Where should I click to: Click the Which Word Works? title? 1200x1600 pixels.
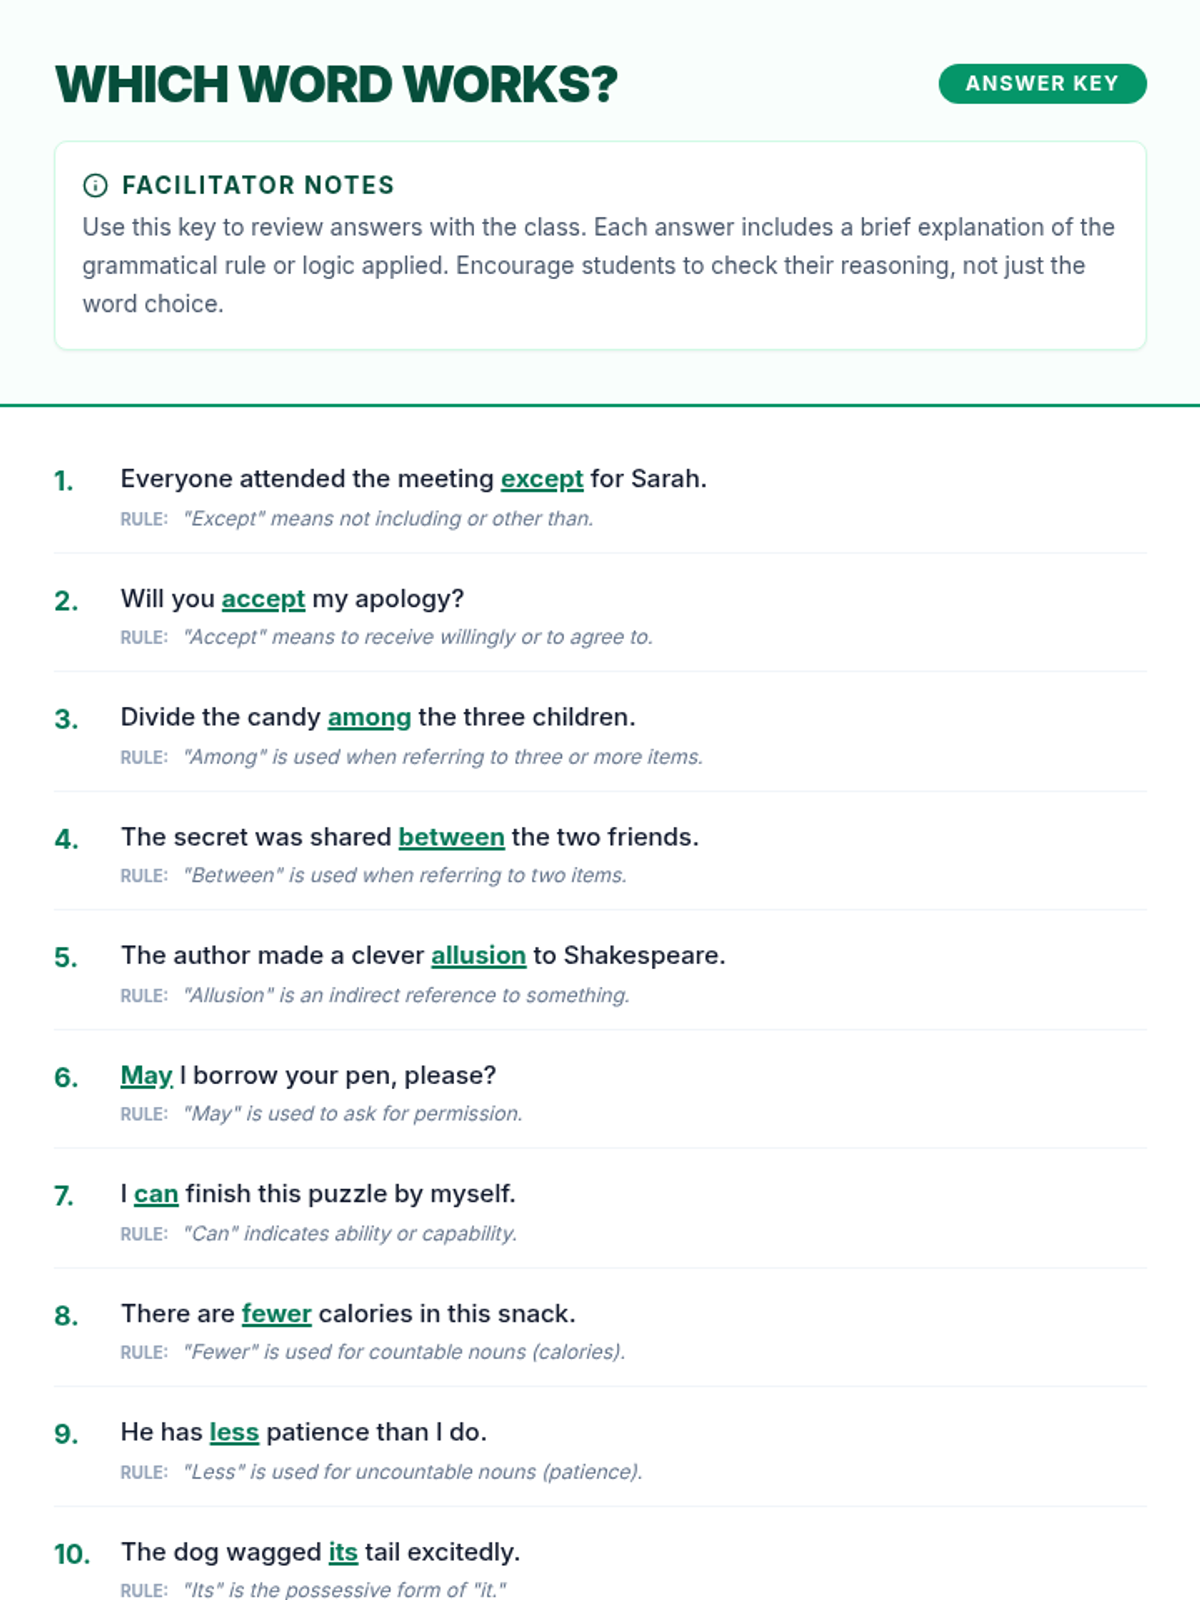[x=336, y=84]
